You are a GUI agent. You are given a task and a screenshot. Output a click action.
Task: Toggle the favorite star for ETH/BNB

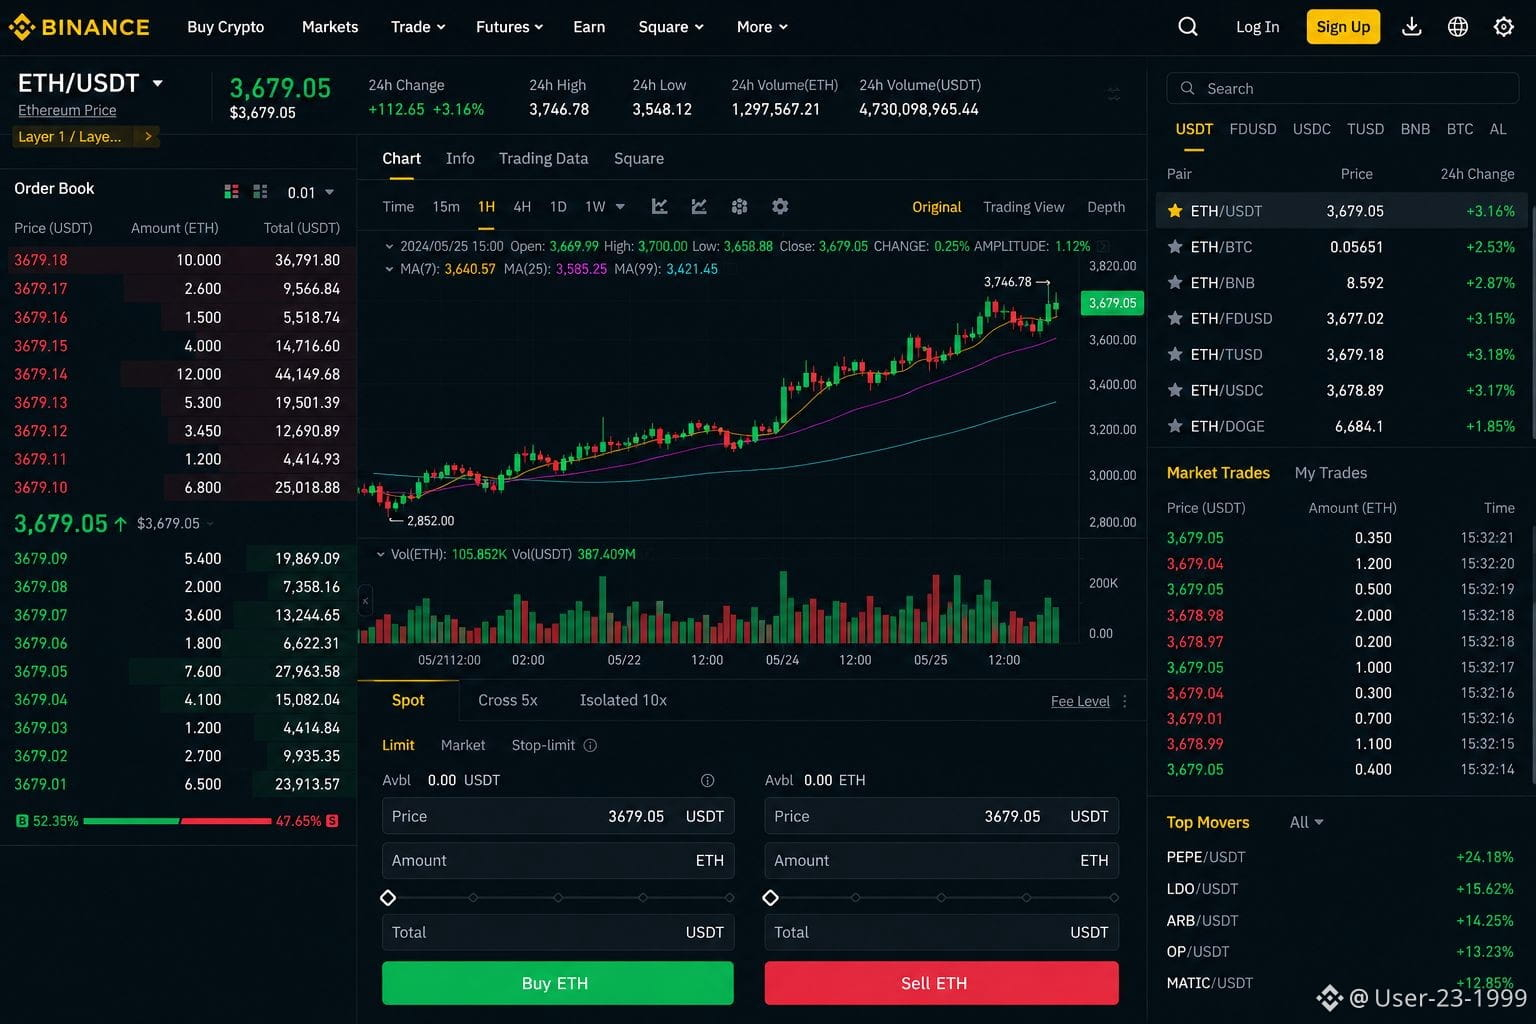[1175, 283]
